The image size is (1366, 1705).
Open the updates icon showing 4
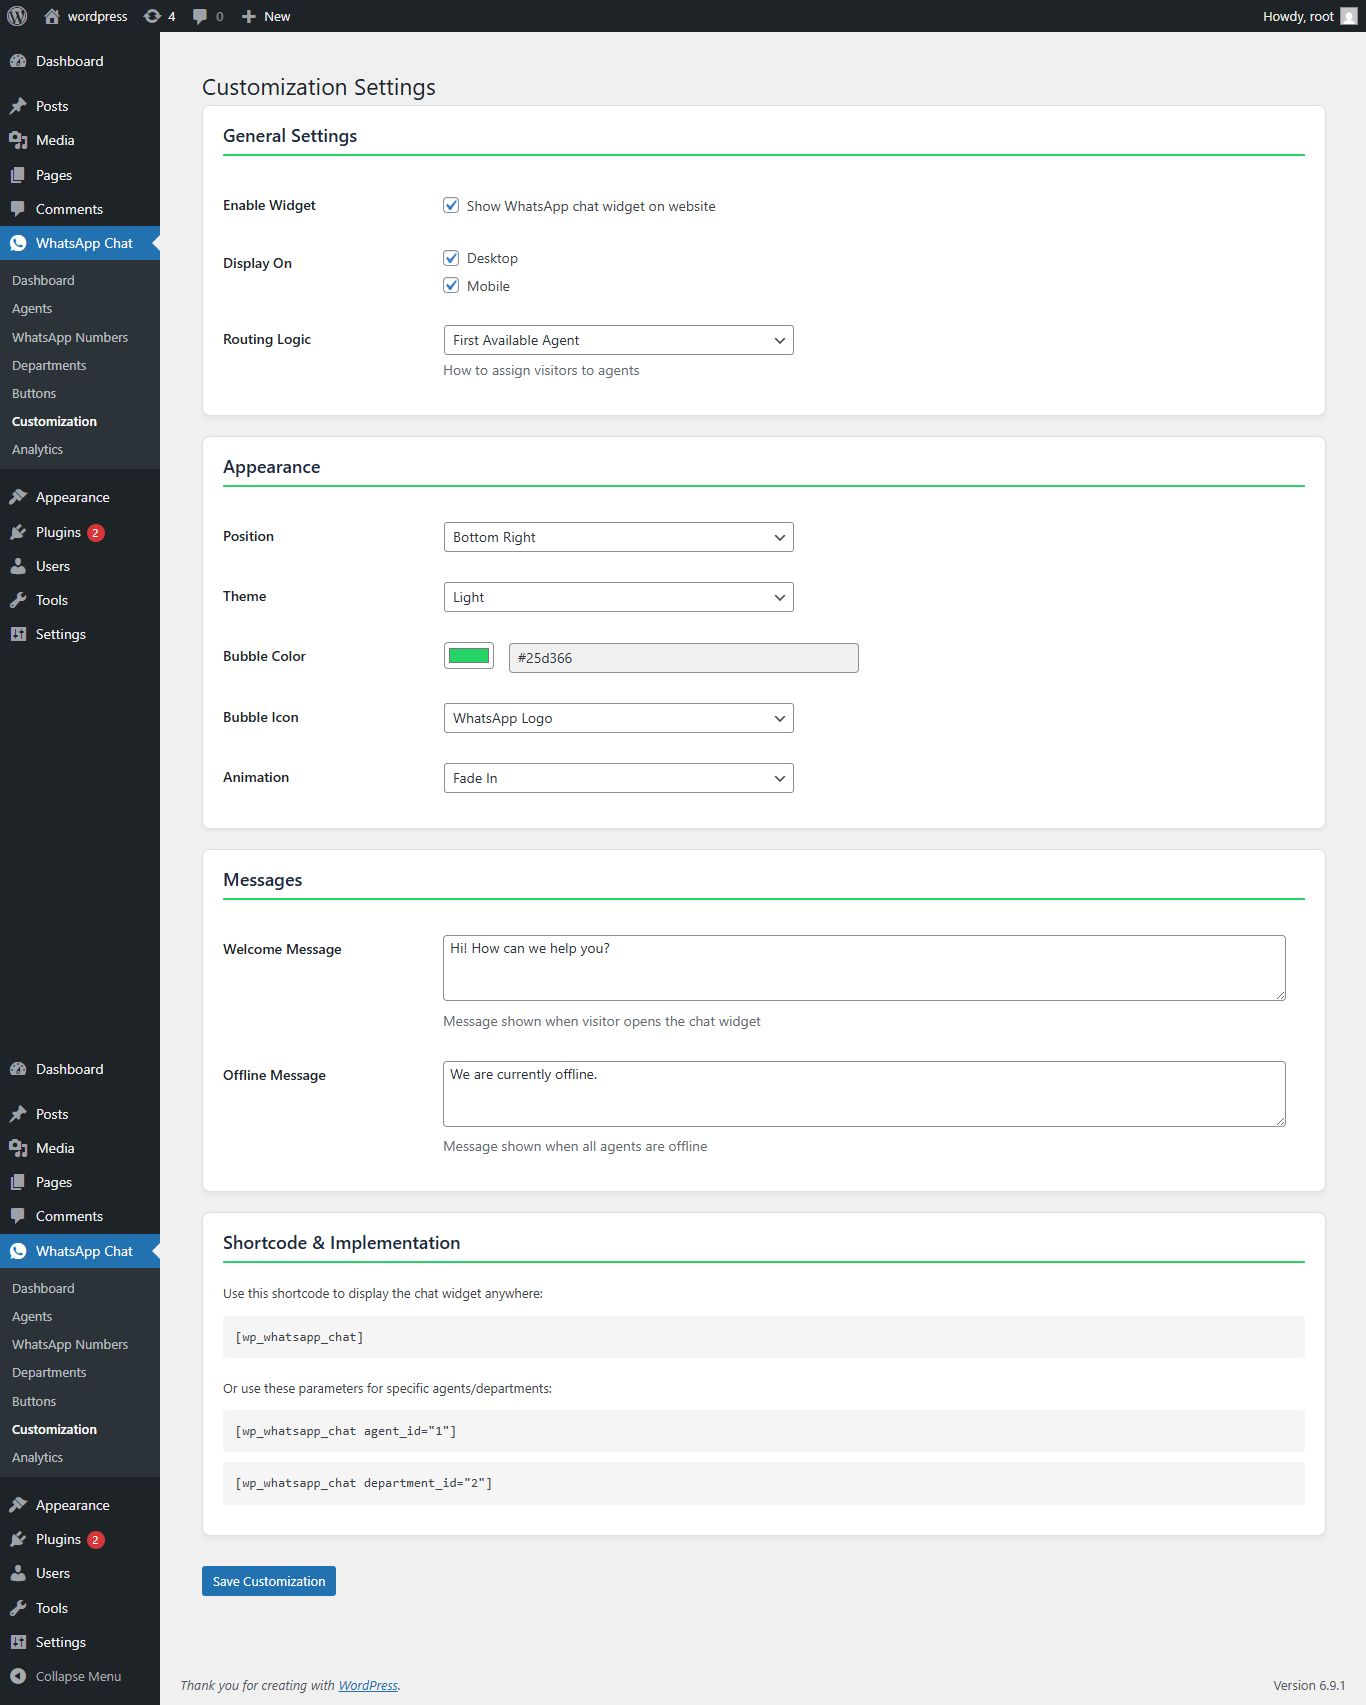tap(152, 16)
